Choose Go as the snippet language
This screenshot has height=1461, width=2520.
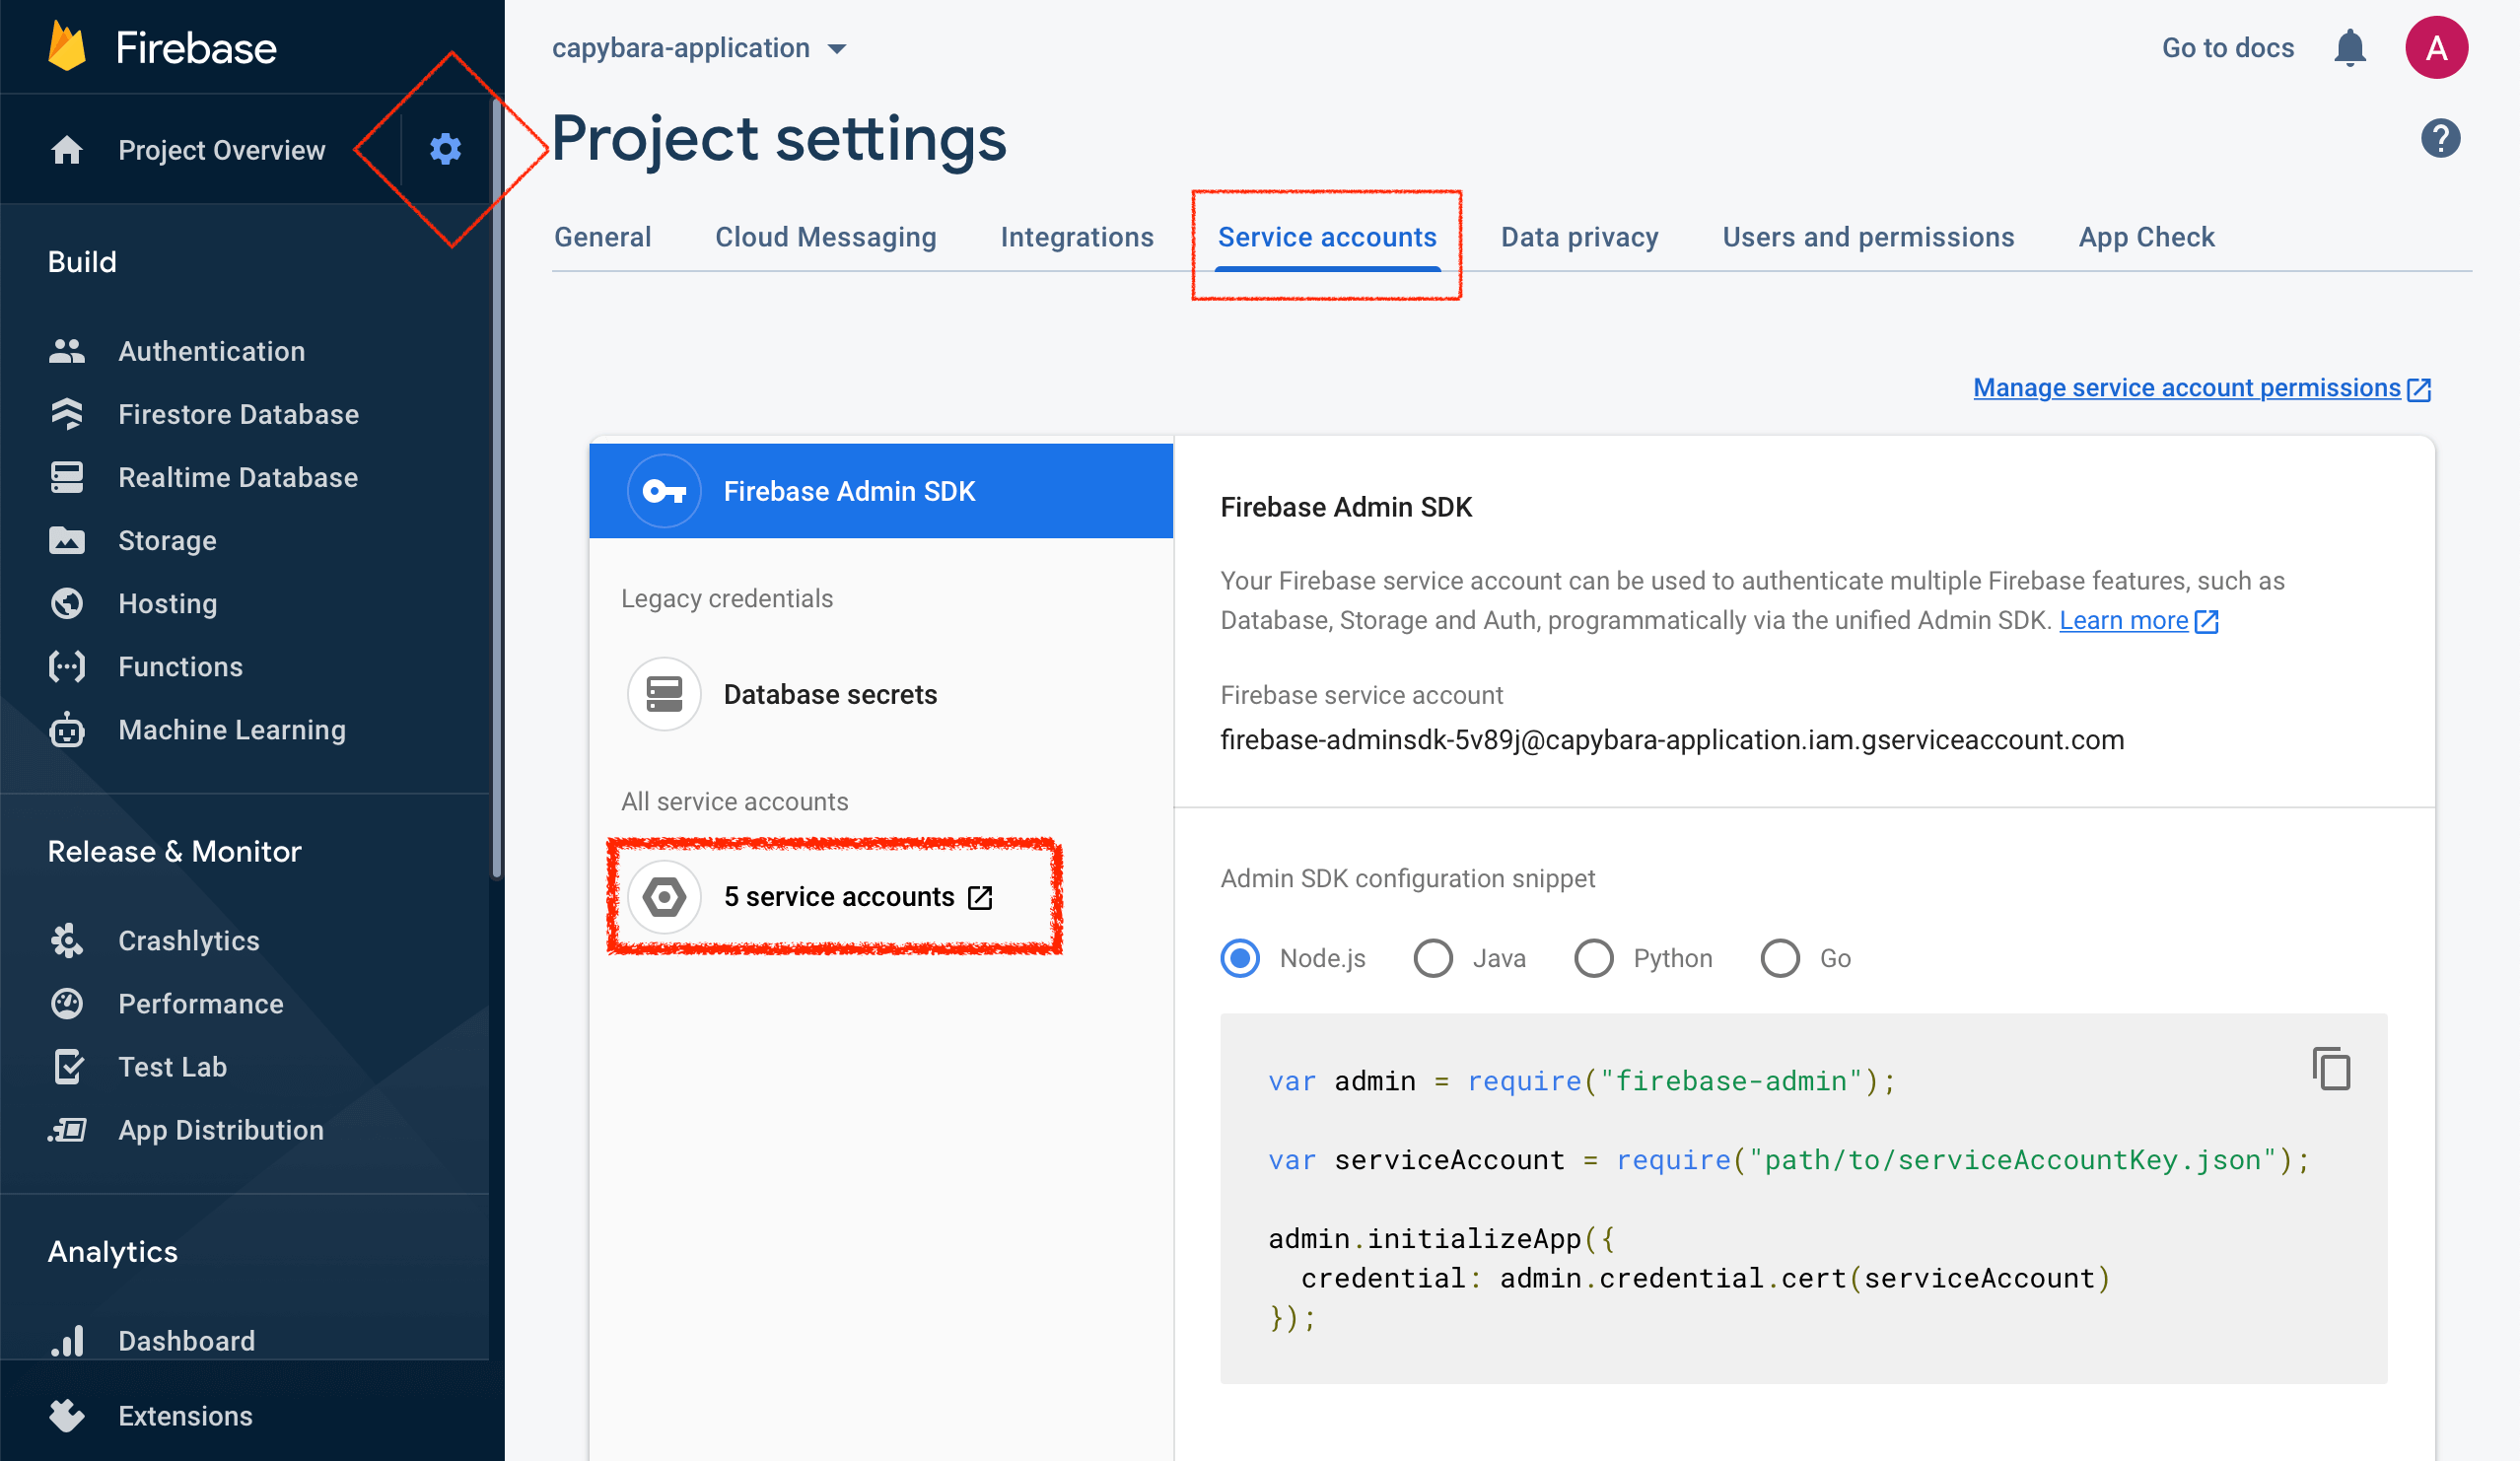pos(1781,958)
